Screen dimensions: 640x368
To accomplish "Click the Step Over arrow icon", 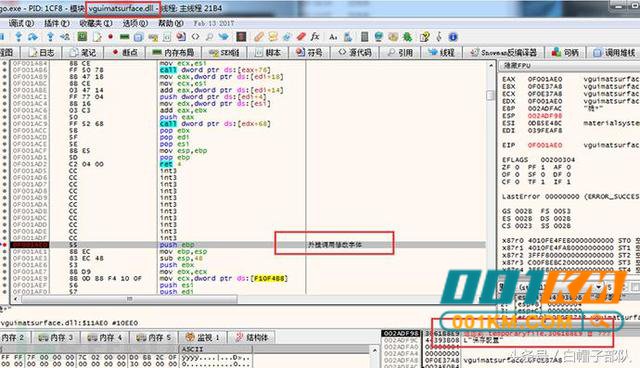I will [33, 37].
